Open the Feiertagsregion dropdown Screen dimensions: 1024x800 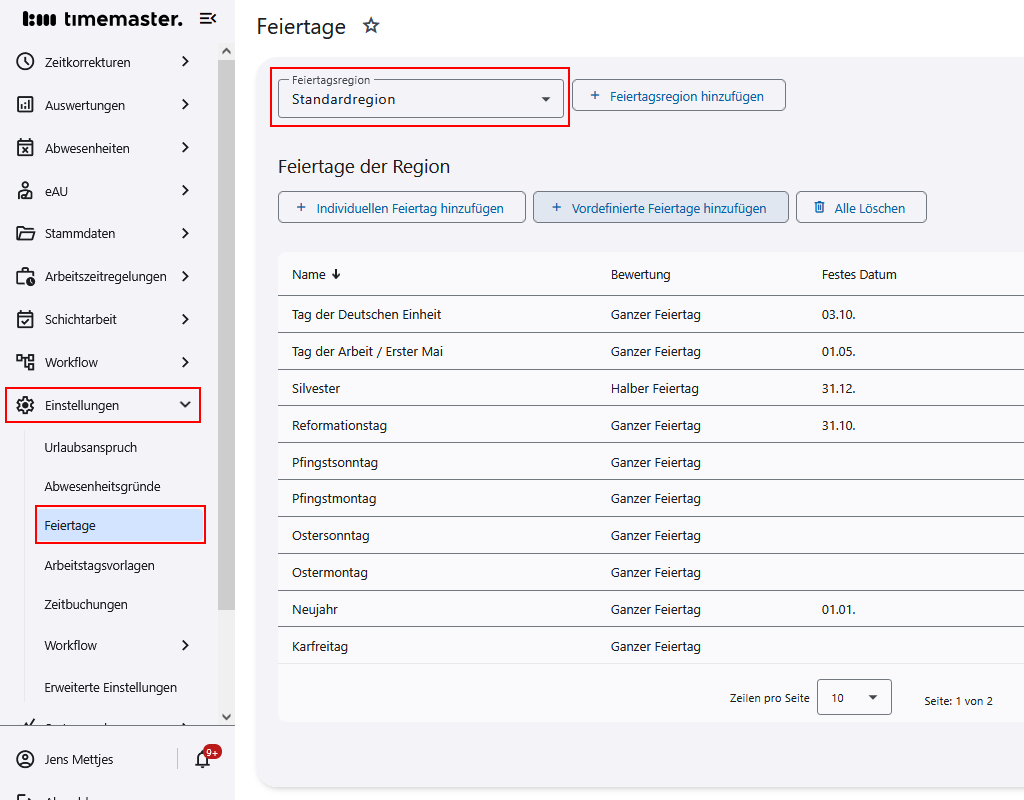[420, 99]
